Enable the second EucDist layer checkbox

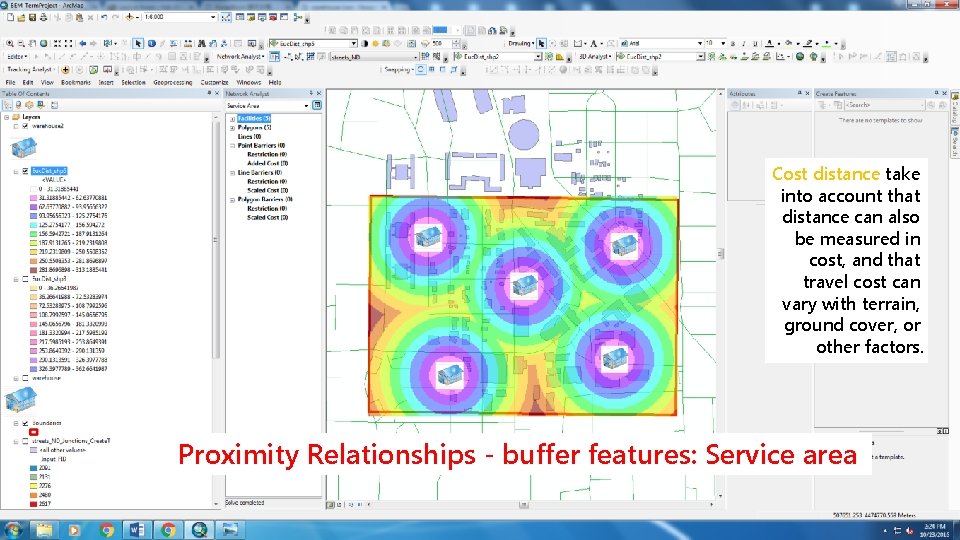point(25,279)
